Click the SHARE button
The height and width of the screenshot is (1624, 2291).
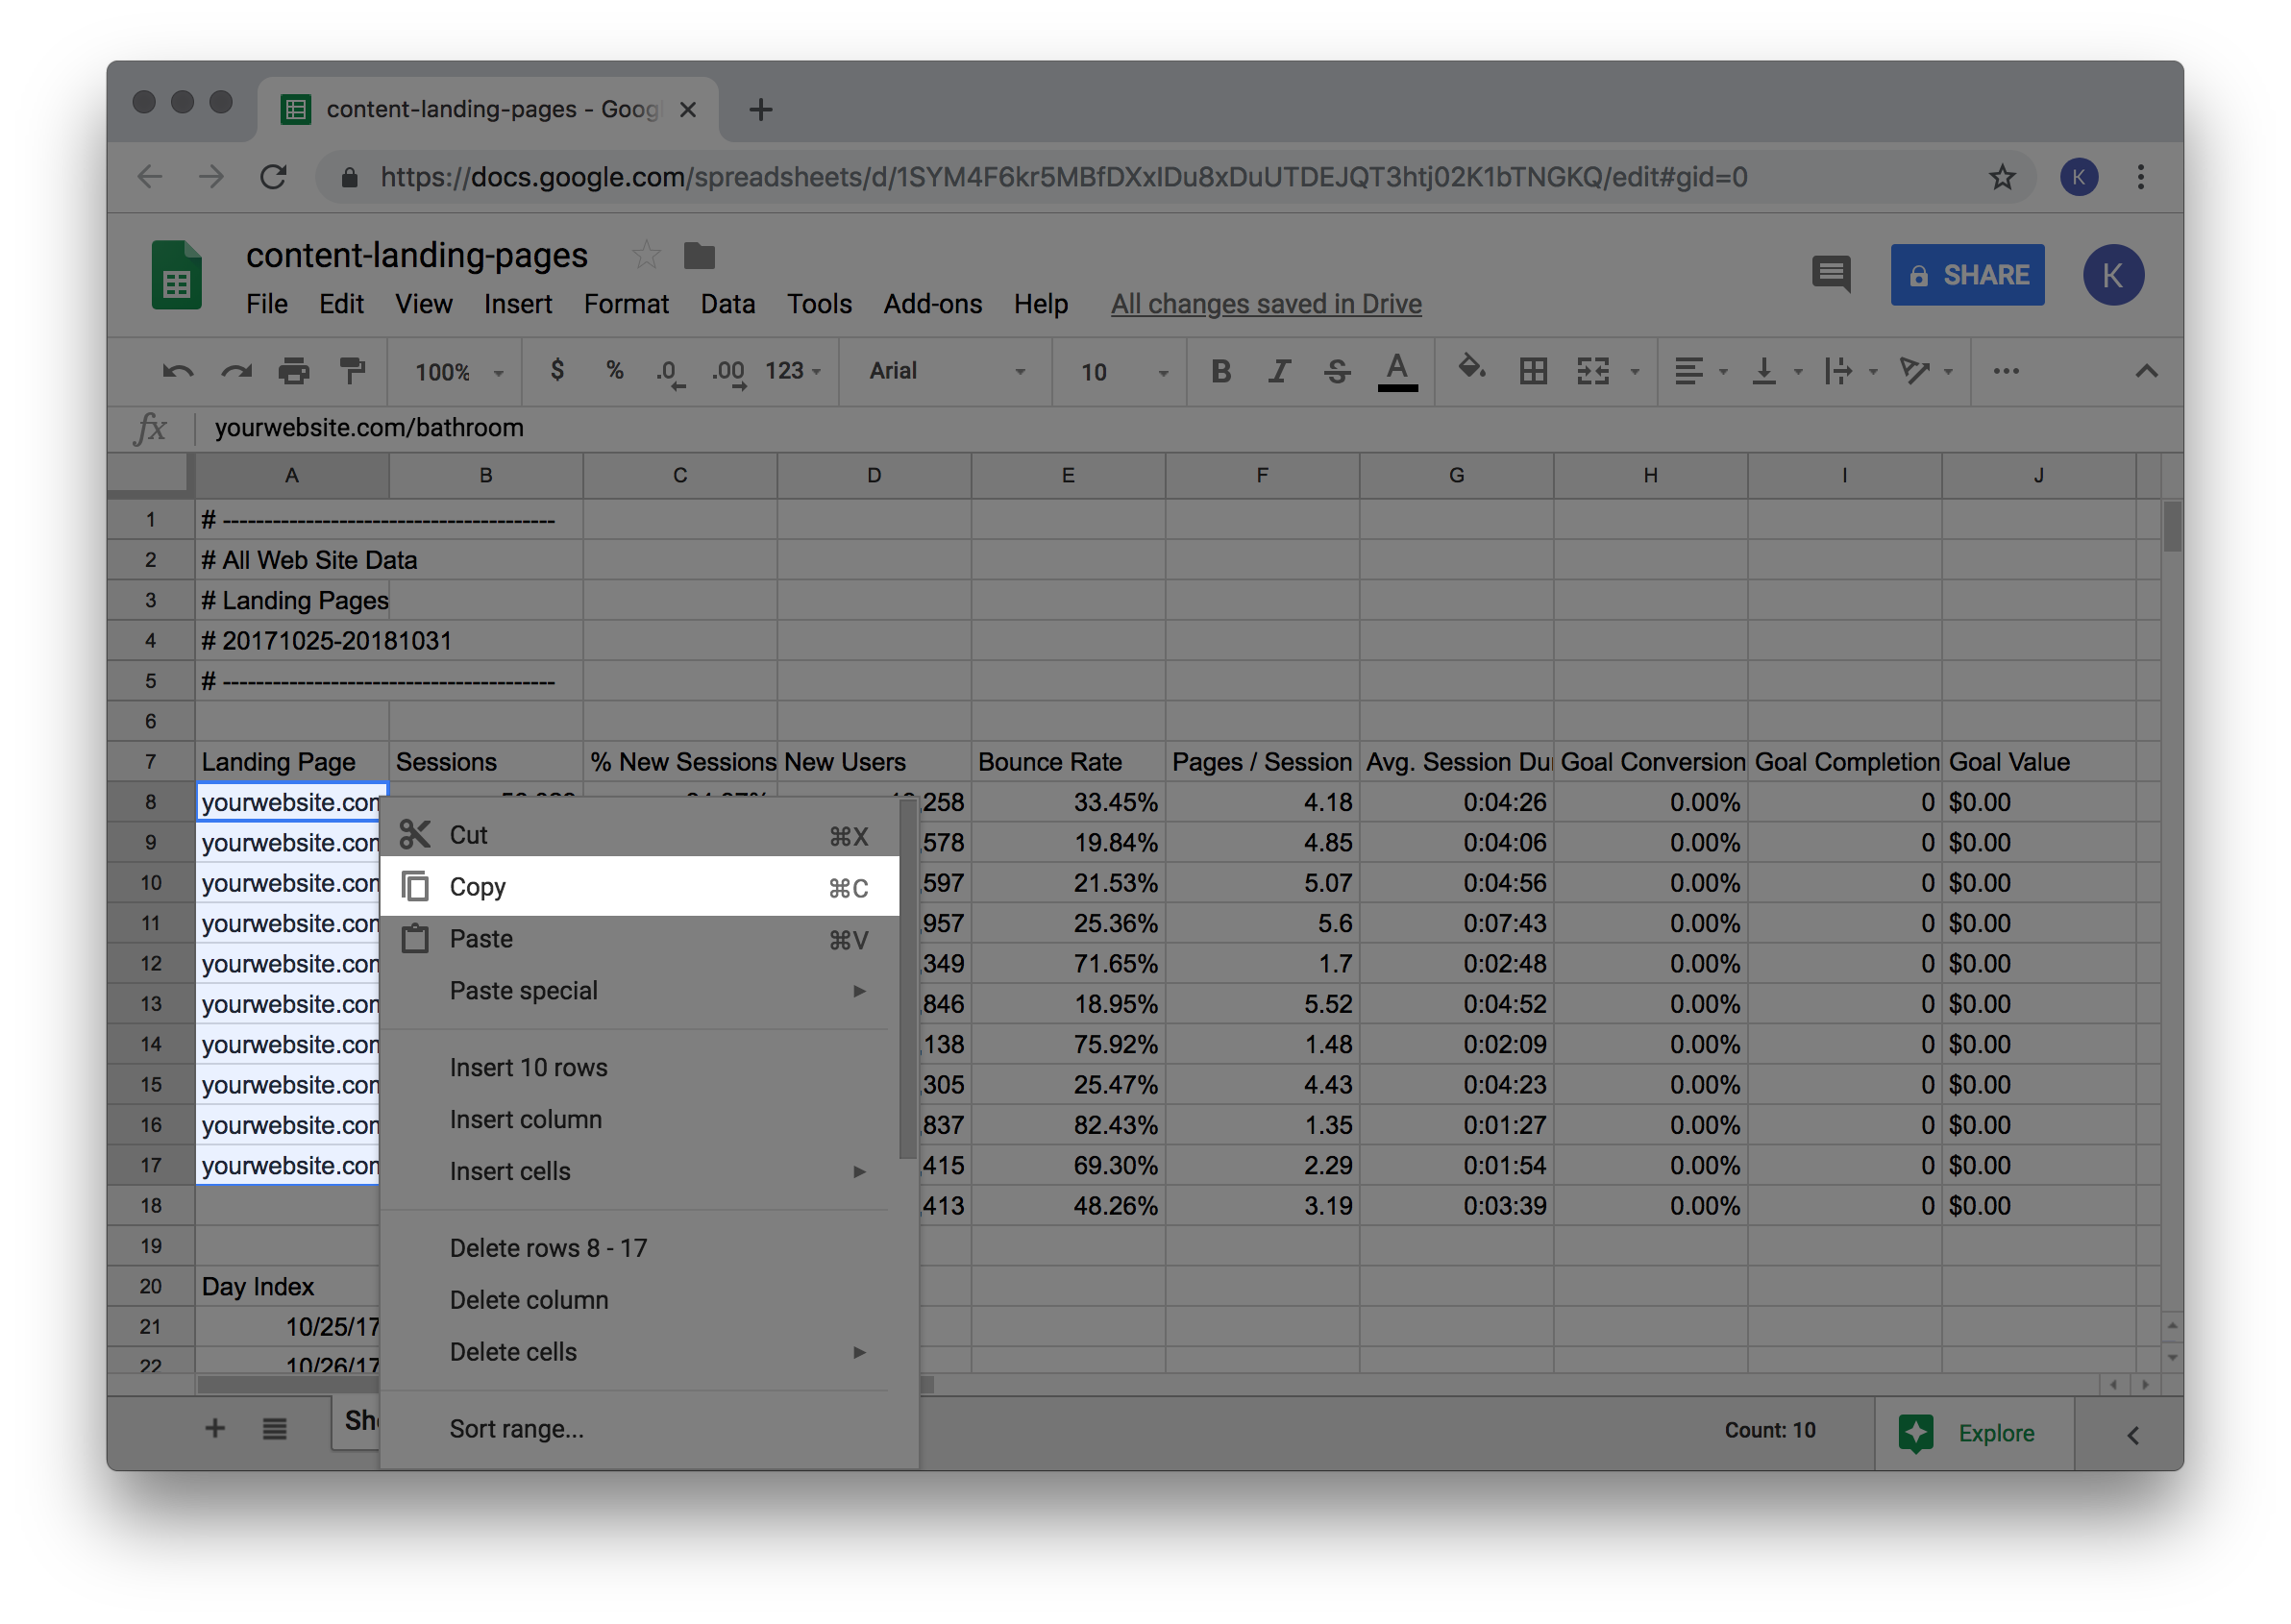tap(1969, 274)
